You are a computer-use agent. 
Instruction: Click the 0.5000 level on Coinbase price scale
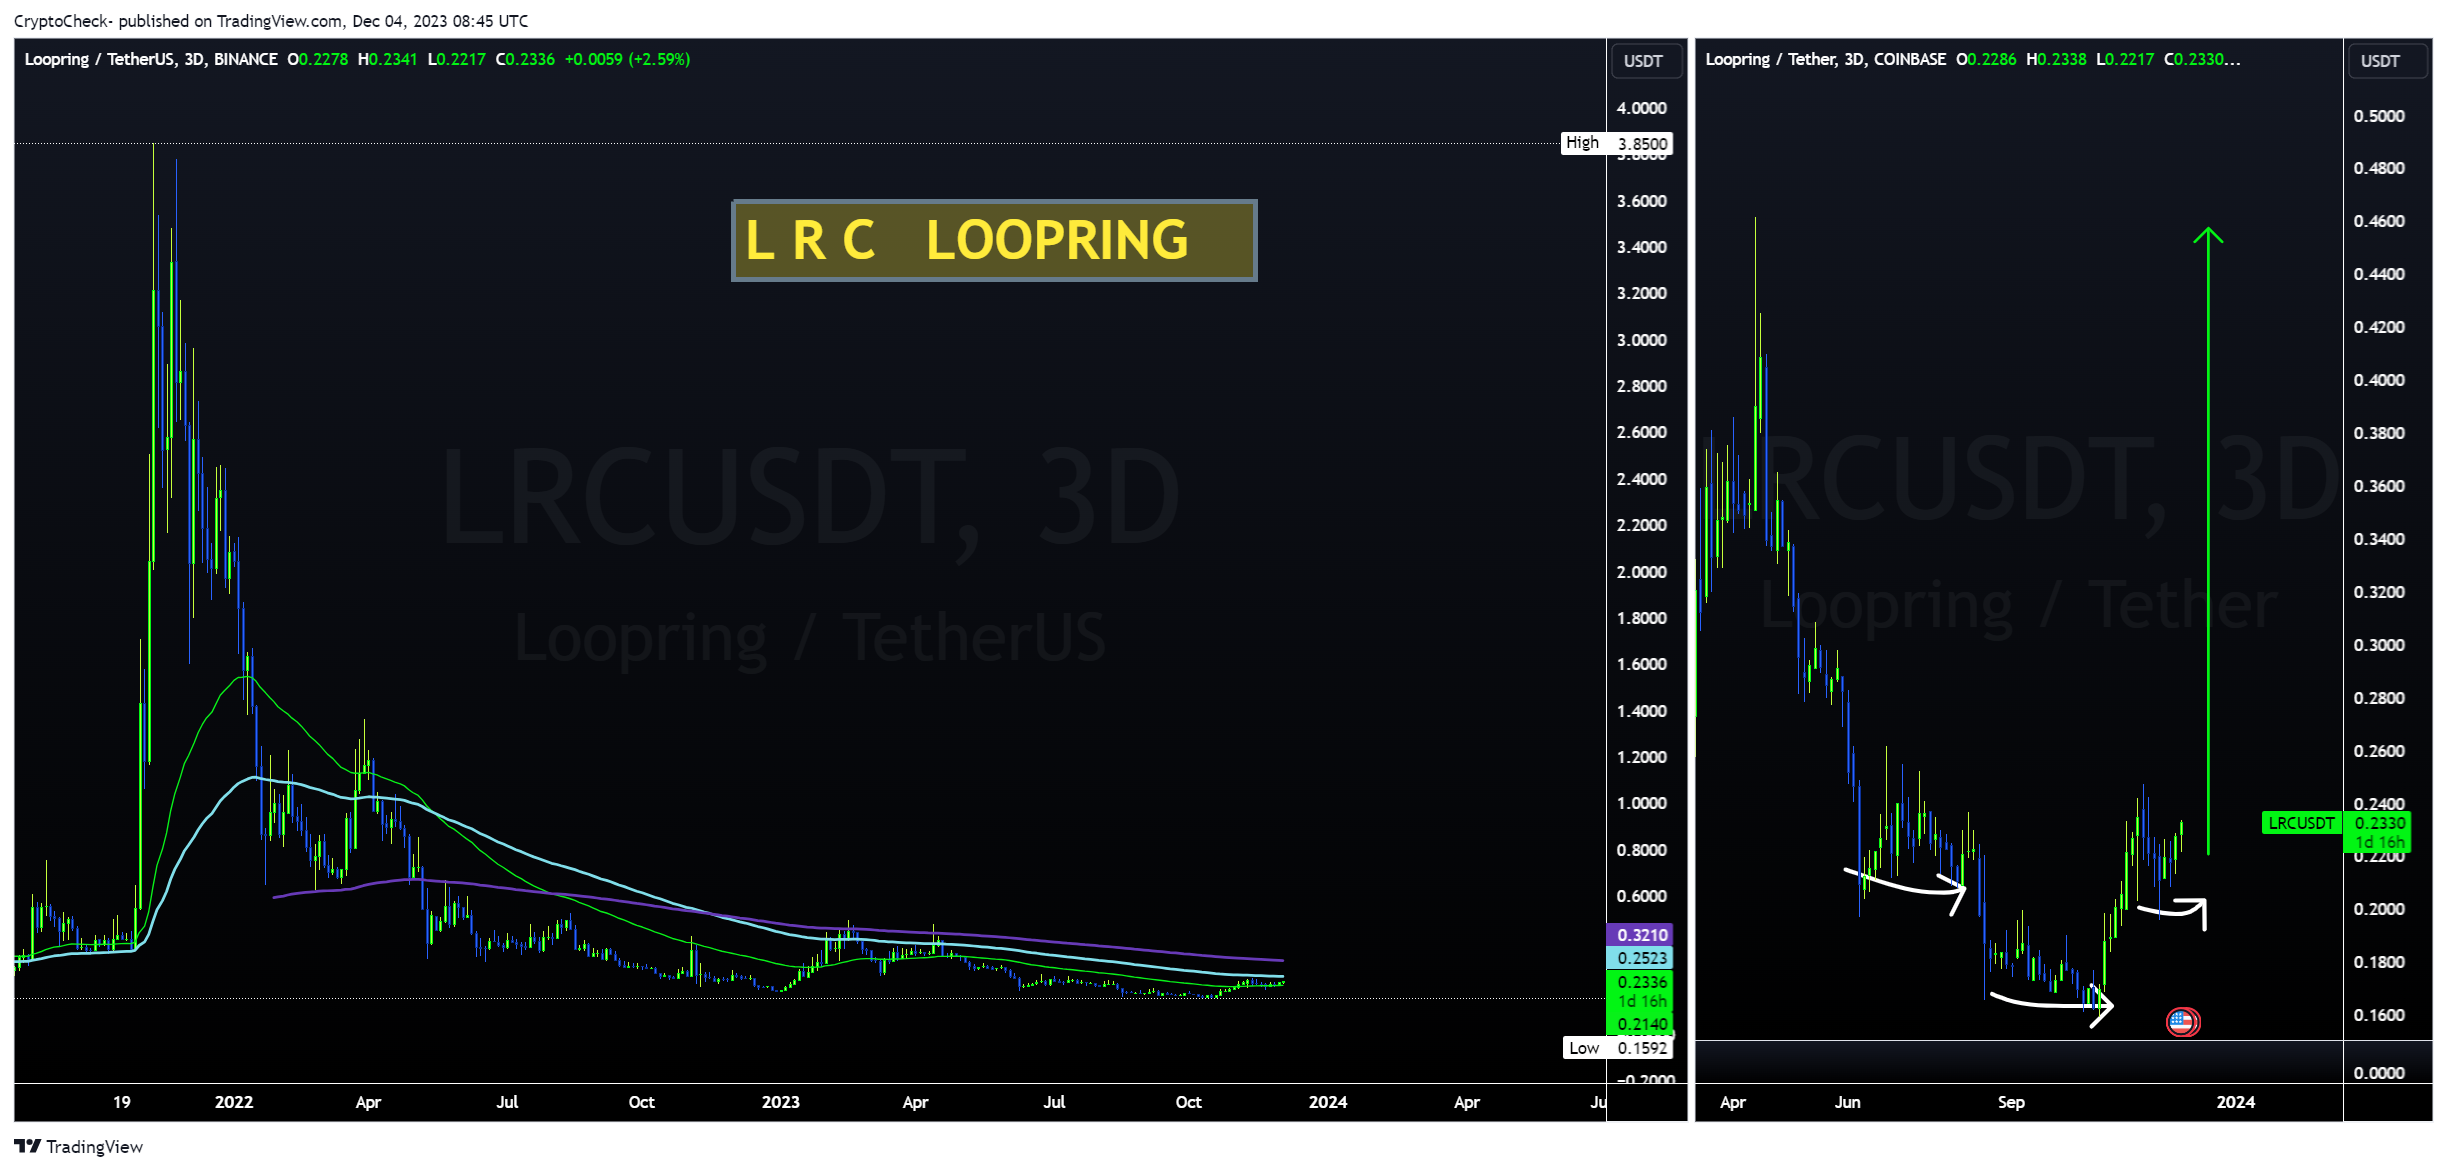coord(2378,116)
